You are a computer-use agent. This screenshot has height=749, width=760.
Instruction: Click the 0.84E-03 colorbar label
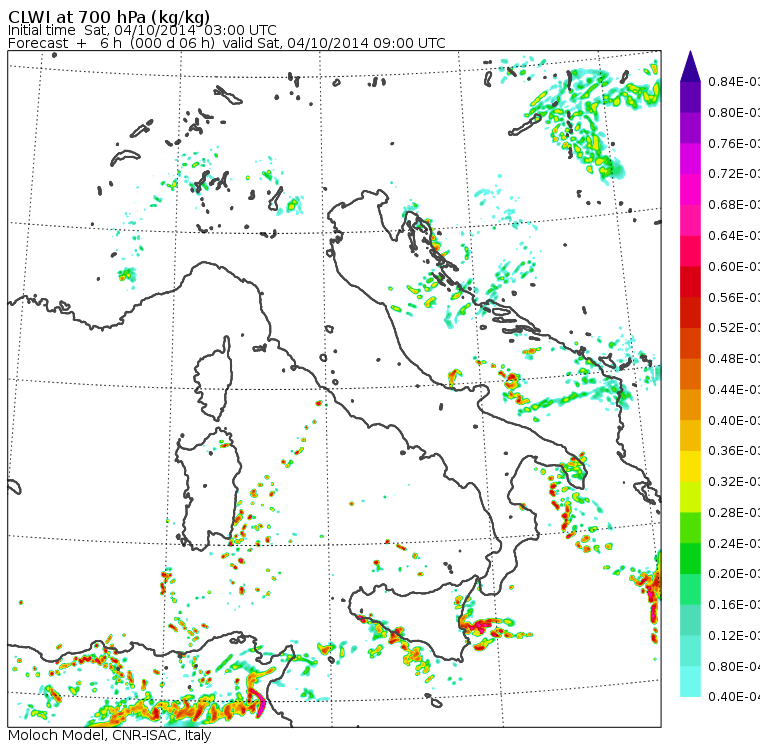pos(734,81)
